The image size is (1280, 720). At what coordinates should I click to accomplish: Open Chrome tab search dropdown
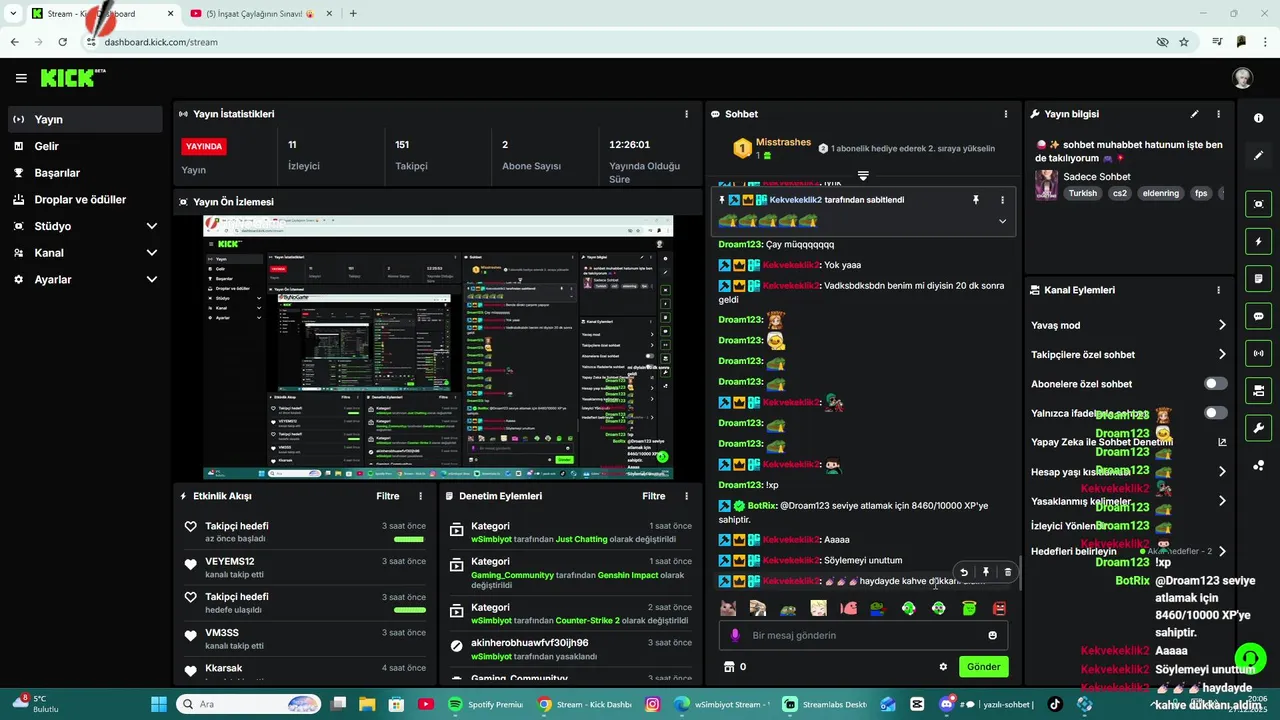13,14
